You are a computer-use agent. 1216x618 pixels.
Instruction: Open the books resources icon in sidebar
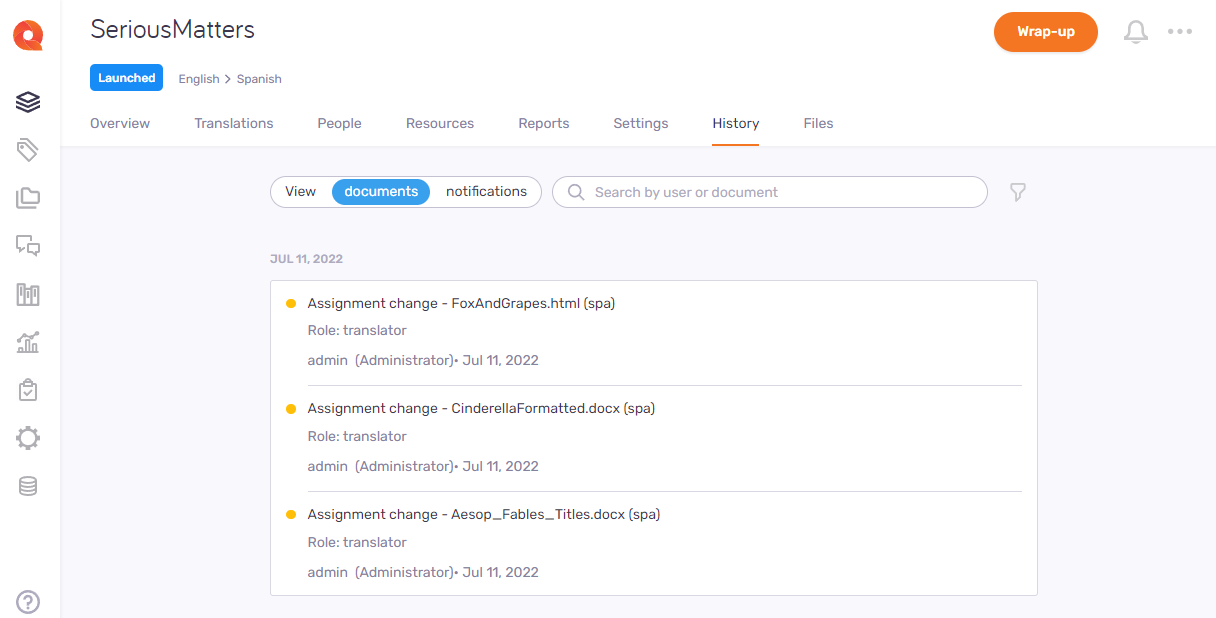click(x=28, y=295)
